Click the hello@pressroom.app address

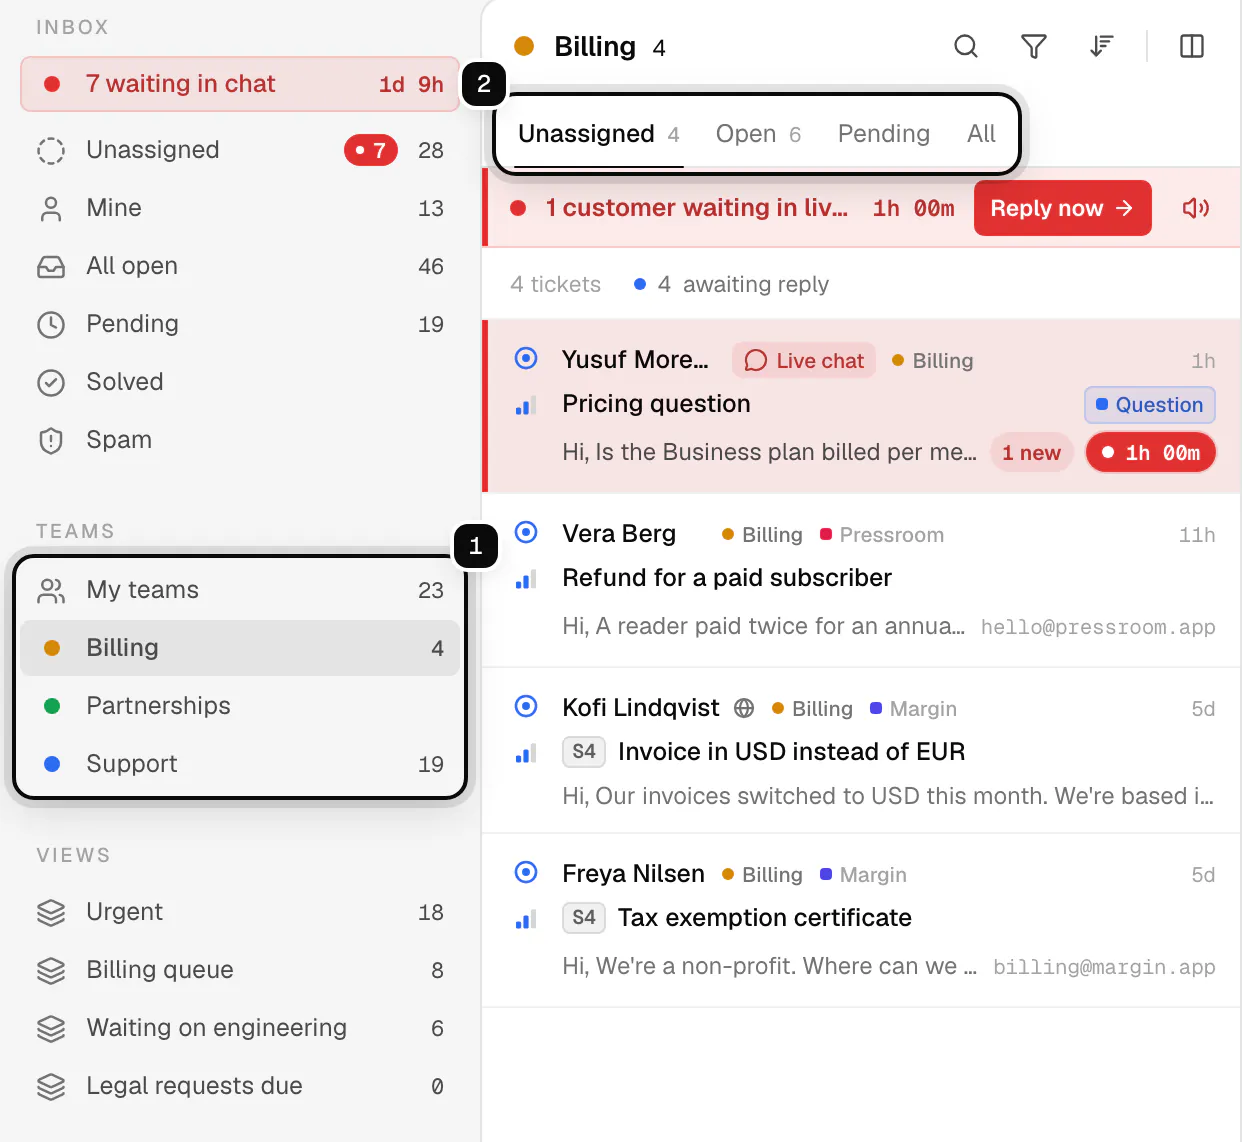pos(1098,627)
